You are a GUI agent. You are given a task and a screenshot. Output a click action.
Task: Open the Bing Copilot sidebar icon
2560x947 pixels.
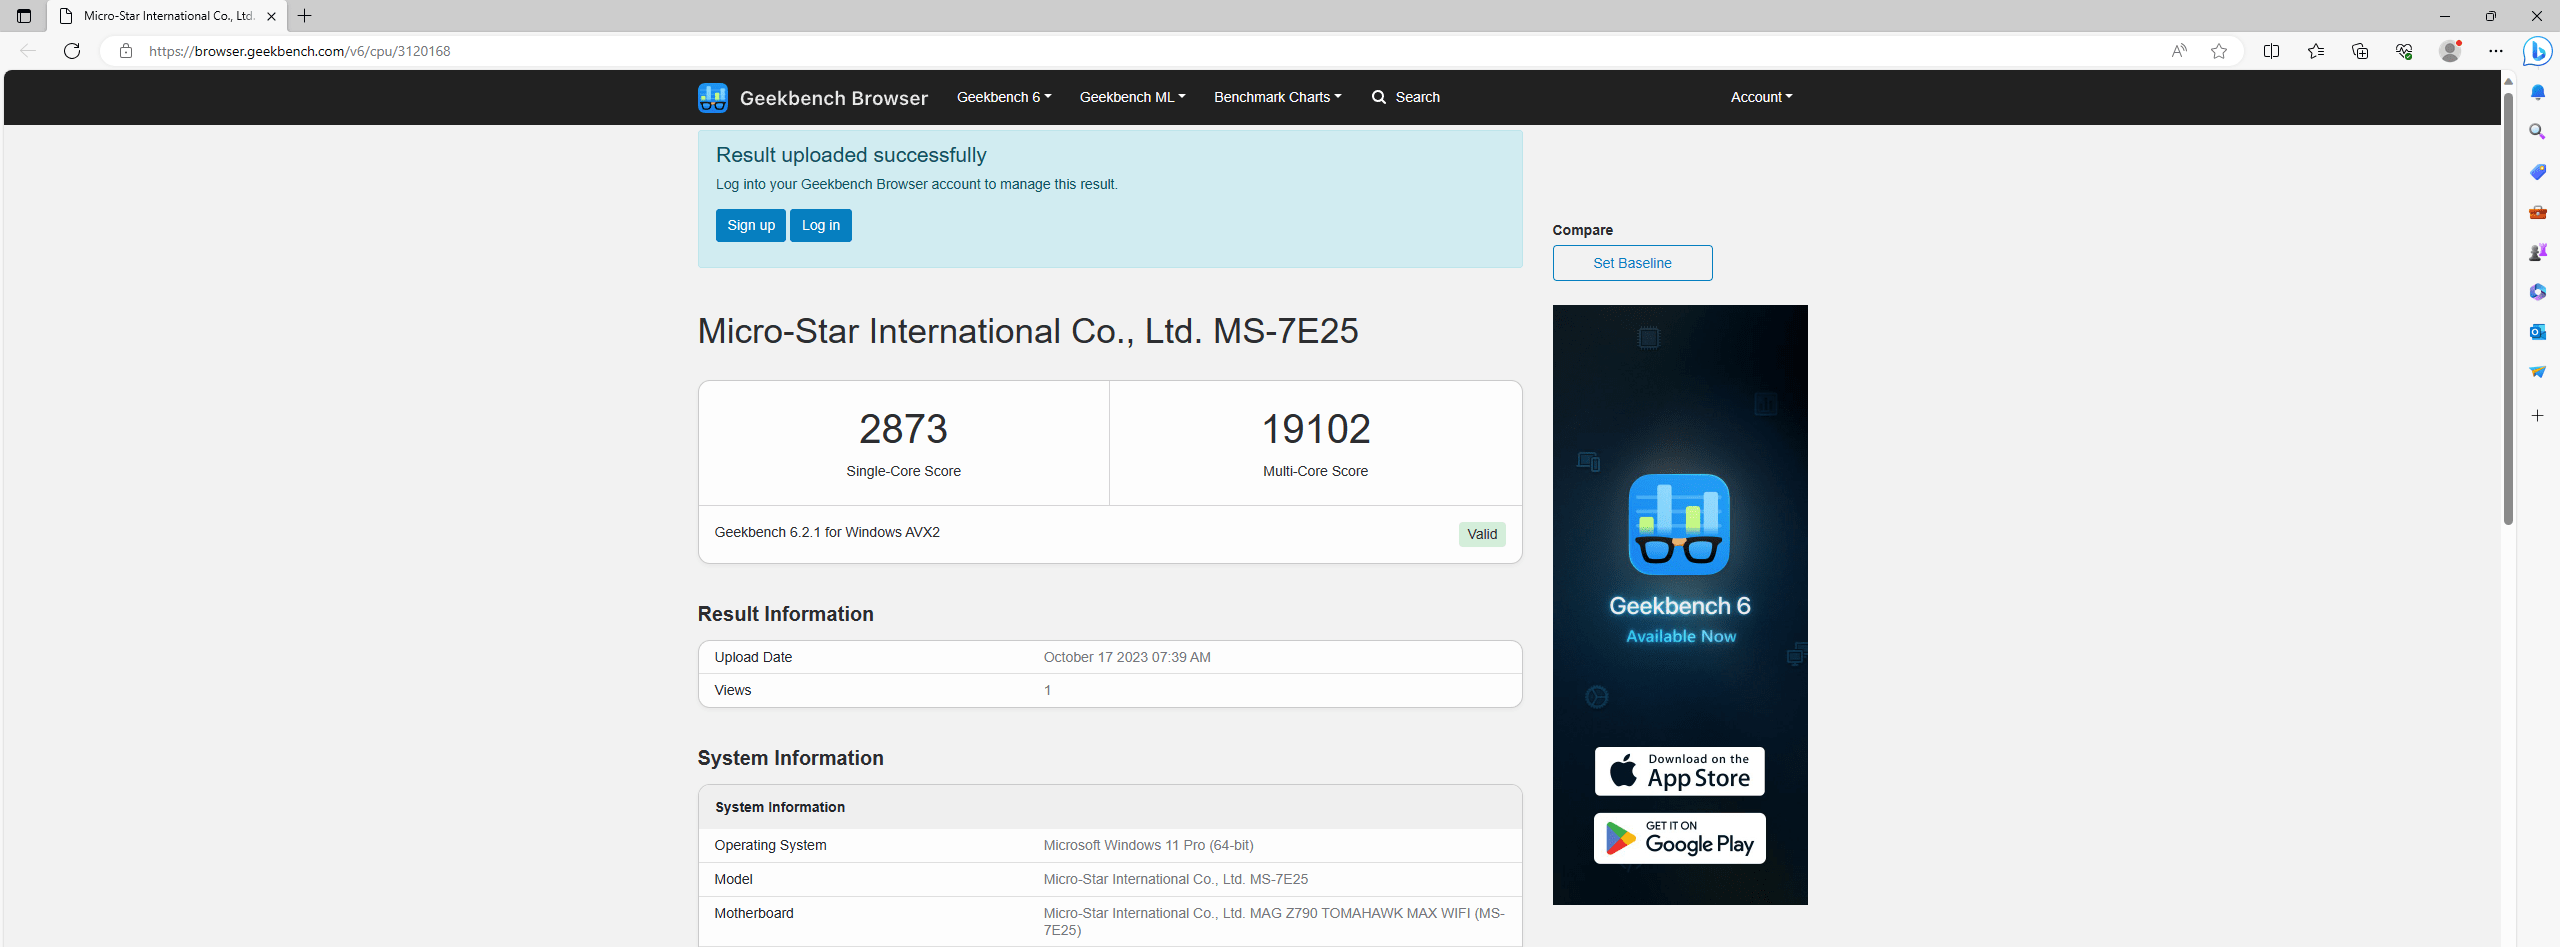2537,51
